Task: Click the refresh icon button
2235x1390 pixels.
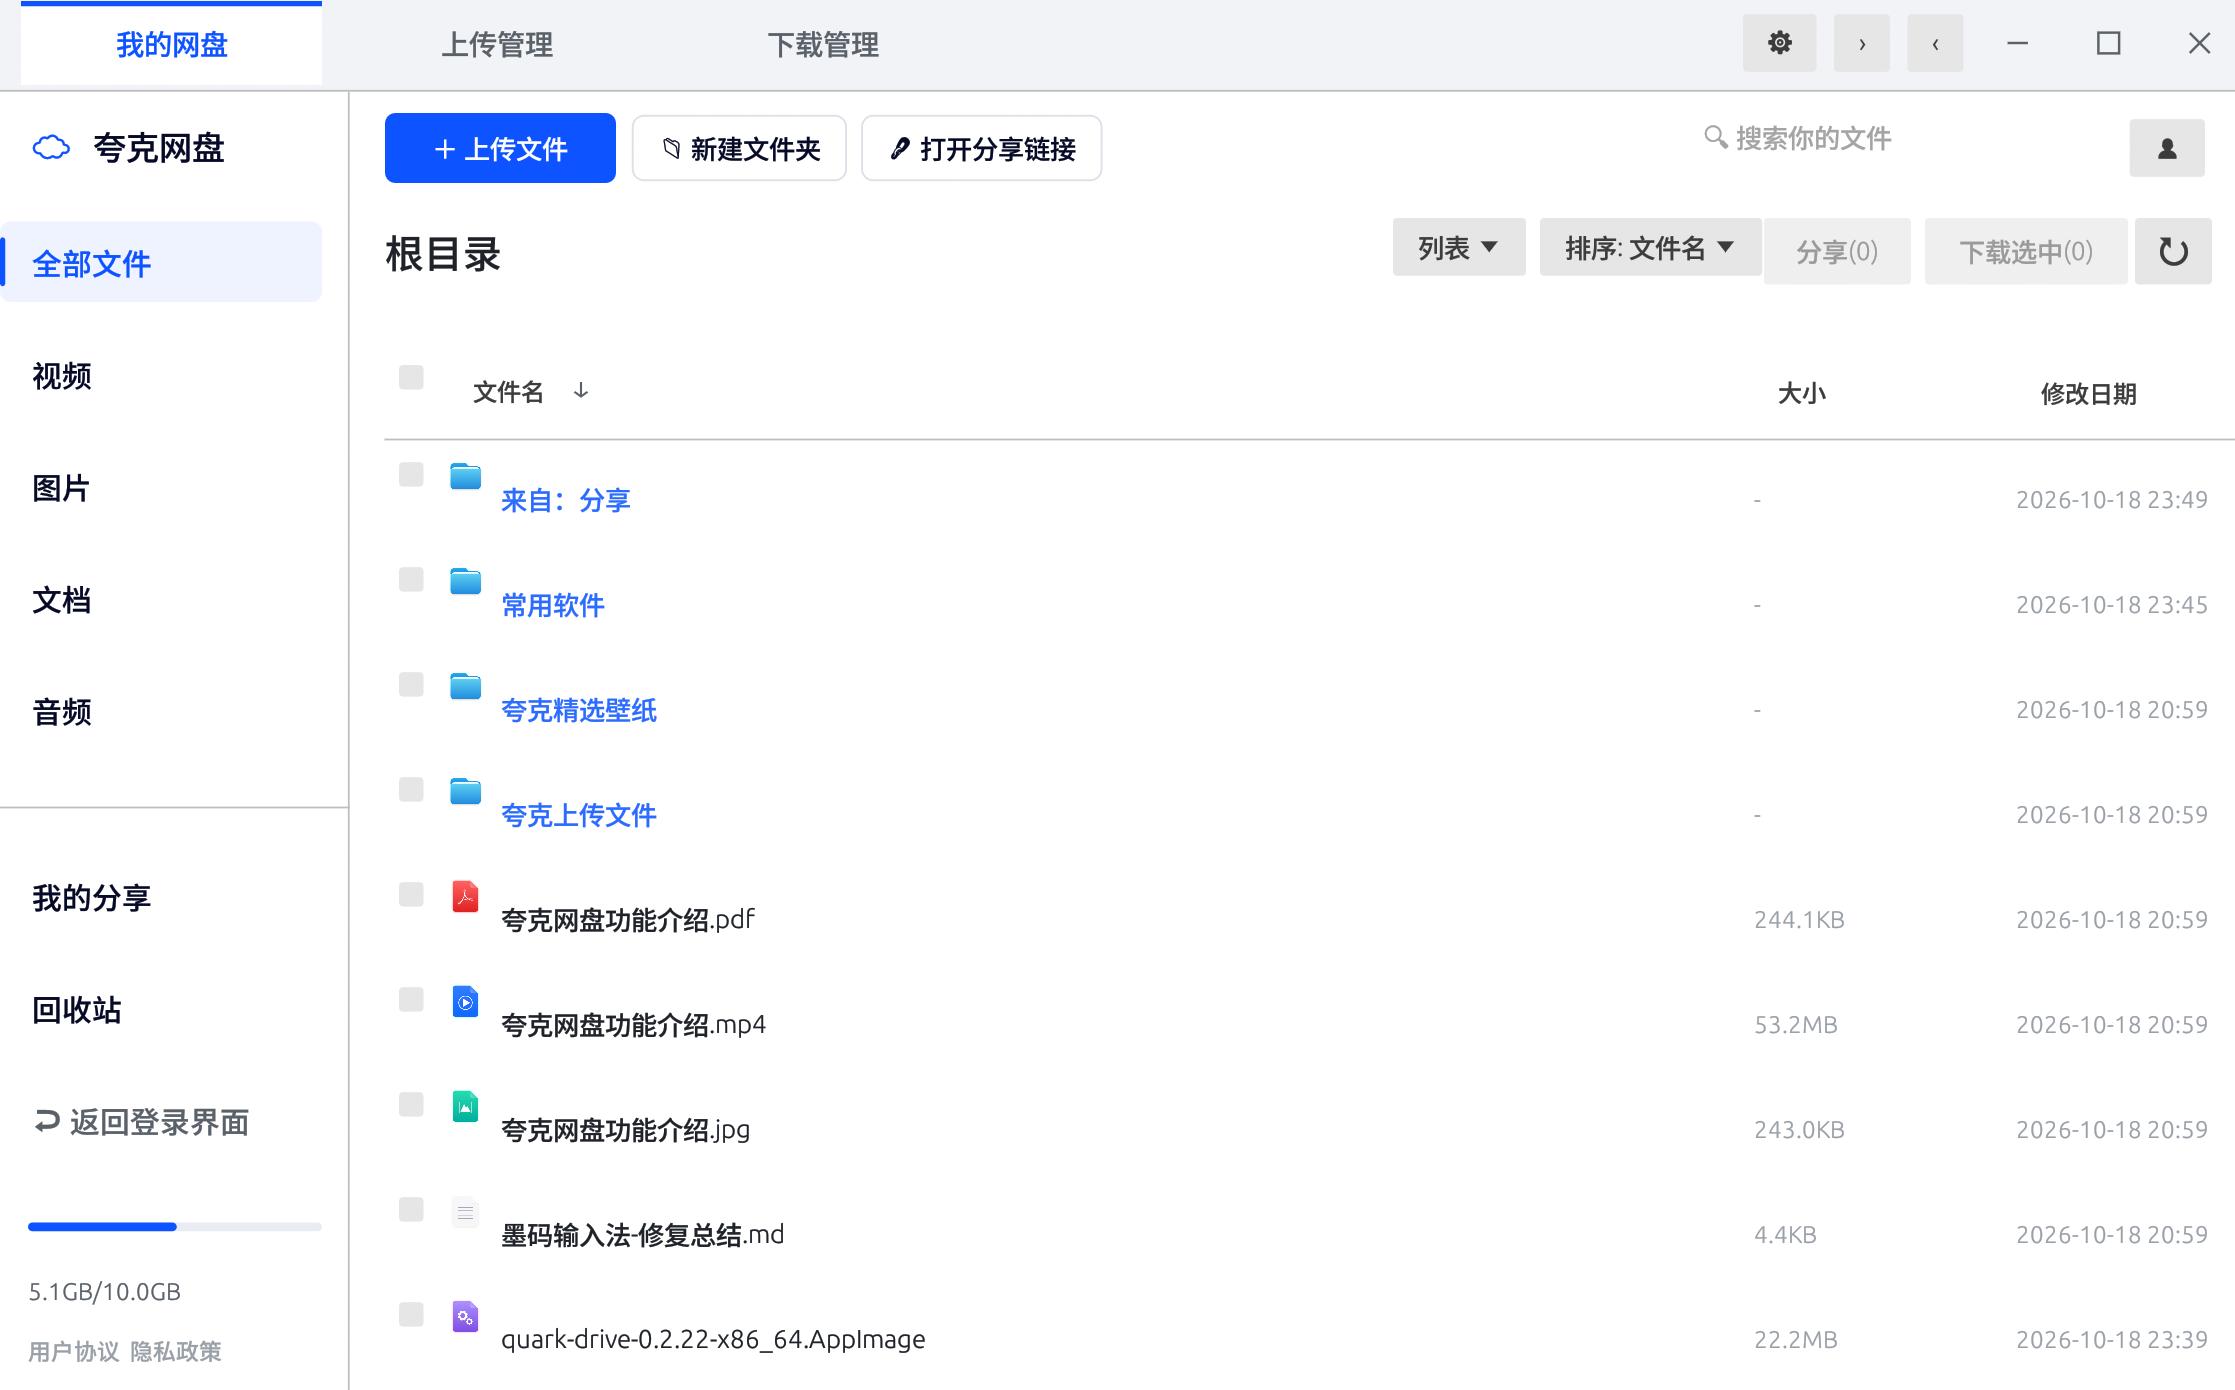Action: pyautogui.click(x=2173, y=251)
